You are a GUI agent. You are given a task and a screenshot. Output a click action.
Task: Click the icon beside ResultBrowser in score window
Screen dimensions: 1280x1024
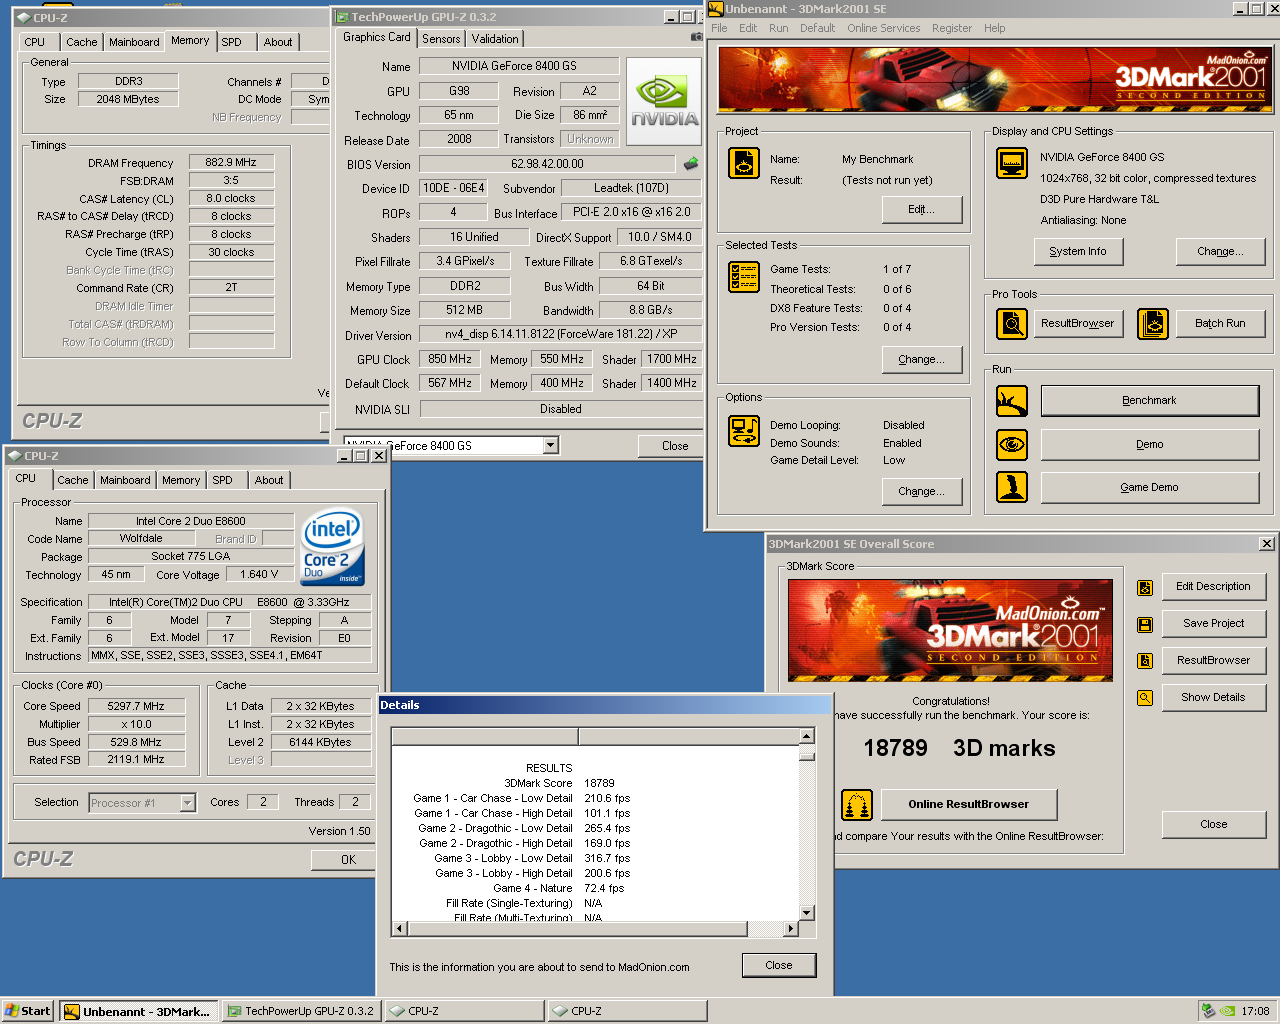[1145, 661]
